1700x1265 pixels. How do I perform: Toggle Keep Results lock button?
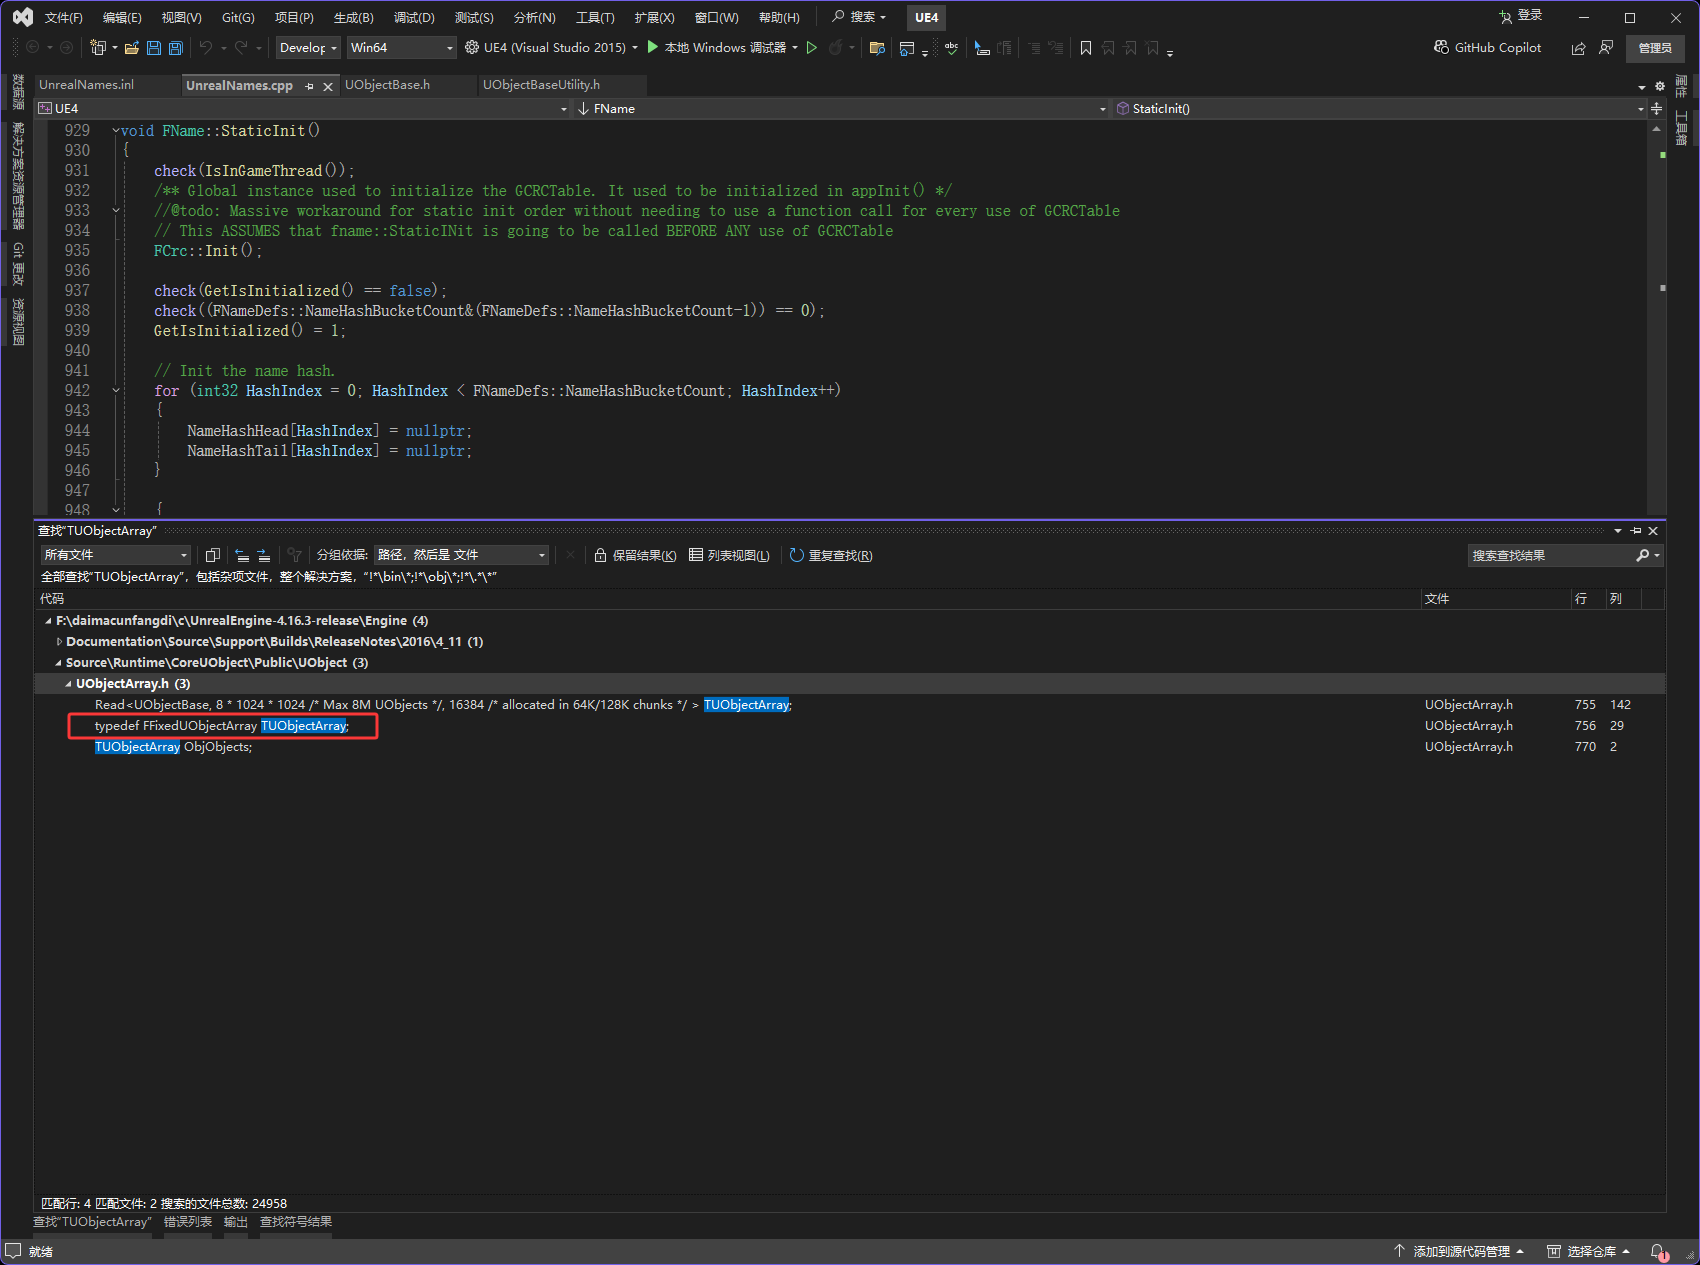pos(635,555)
